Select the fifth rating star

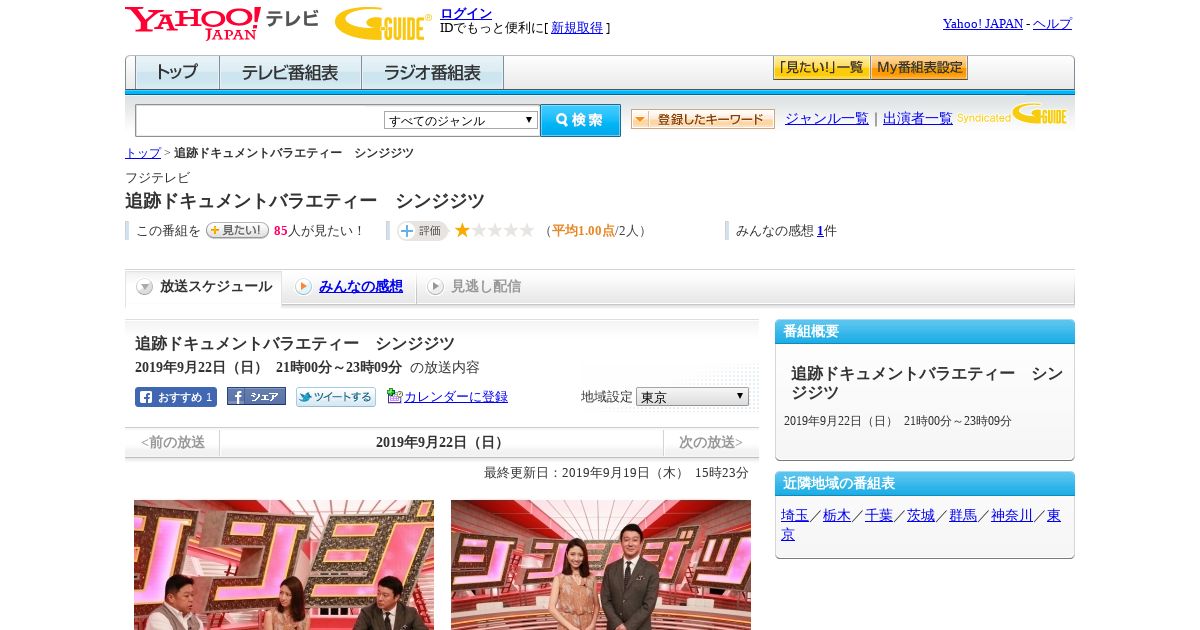527,230
